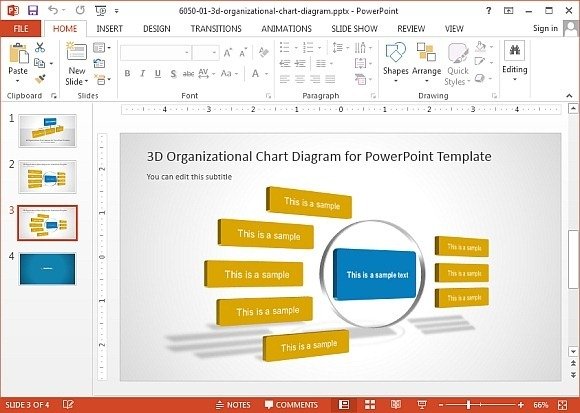Switch to the TRANSITIONS tab
This screenshot has height=413, width=580.
216,28
